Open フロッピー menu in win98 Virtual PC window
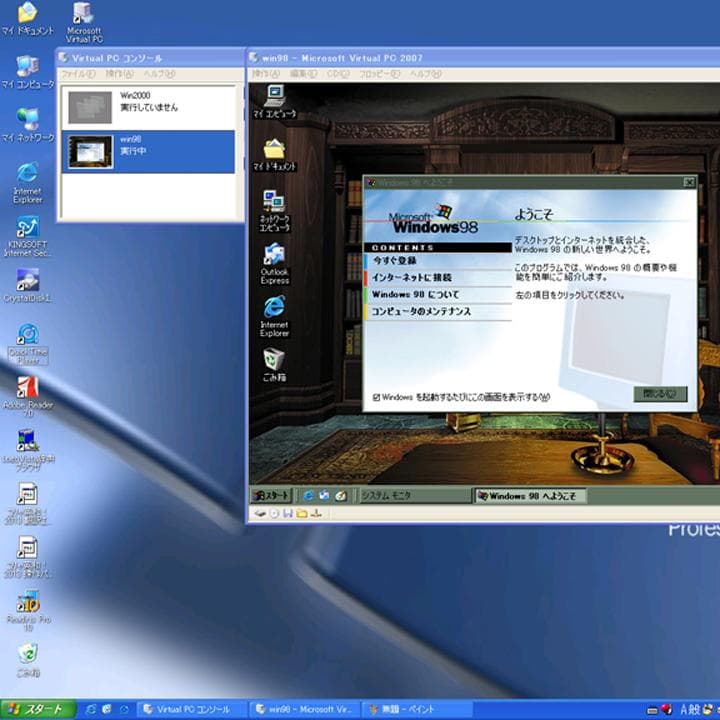This screenshot has width=720, height=720. (379, 74)
